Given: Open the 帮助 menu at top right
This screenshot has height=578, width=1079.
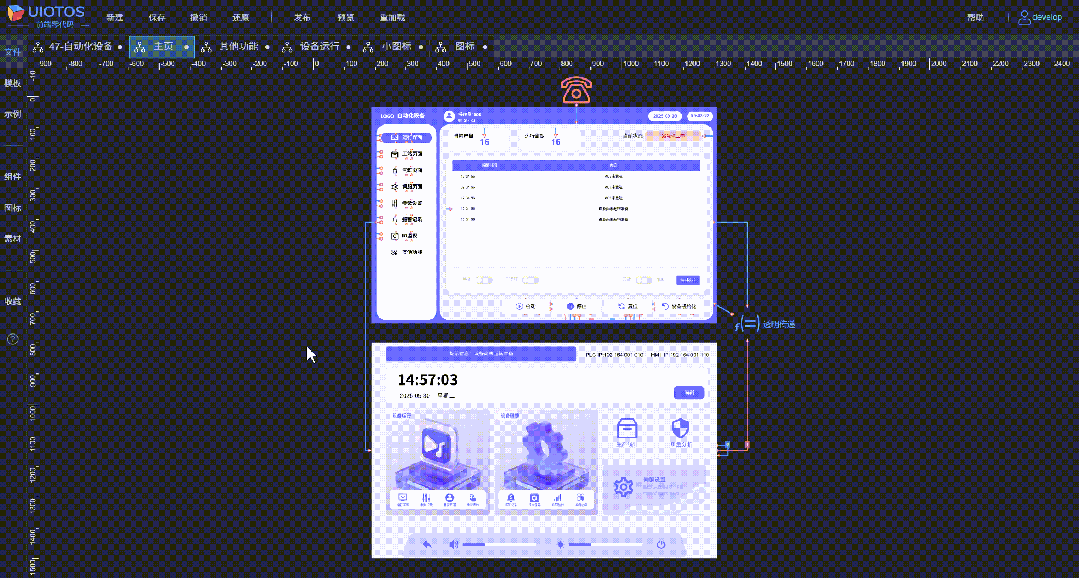Looking at the screenshot, I should click(975, 17).
